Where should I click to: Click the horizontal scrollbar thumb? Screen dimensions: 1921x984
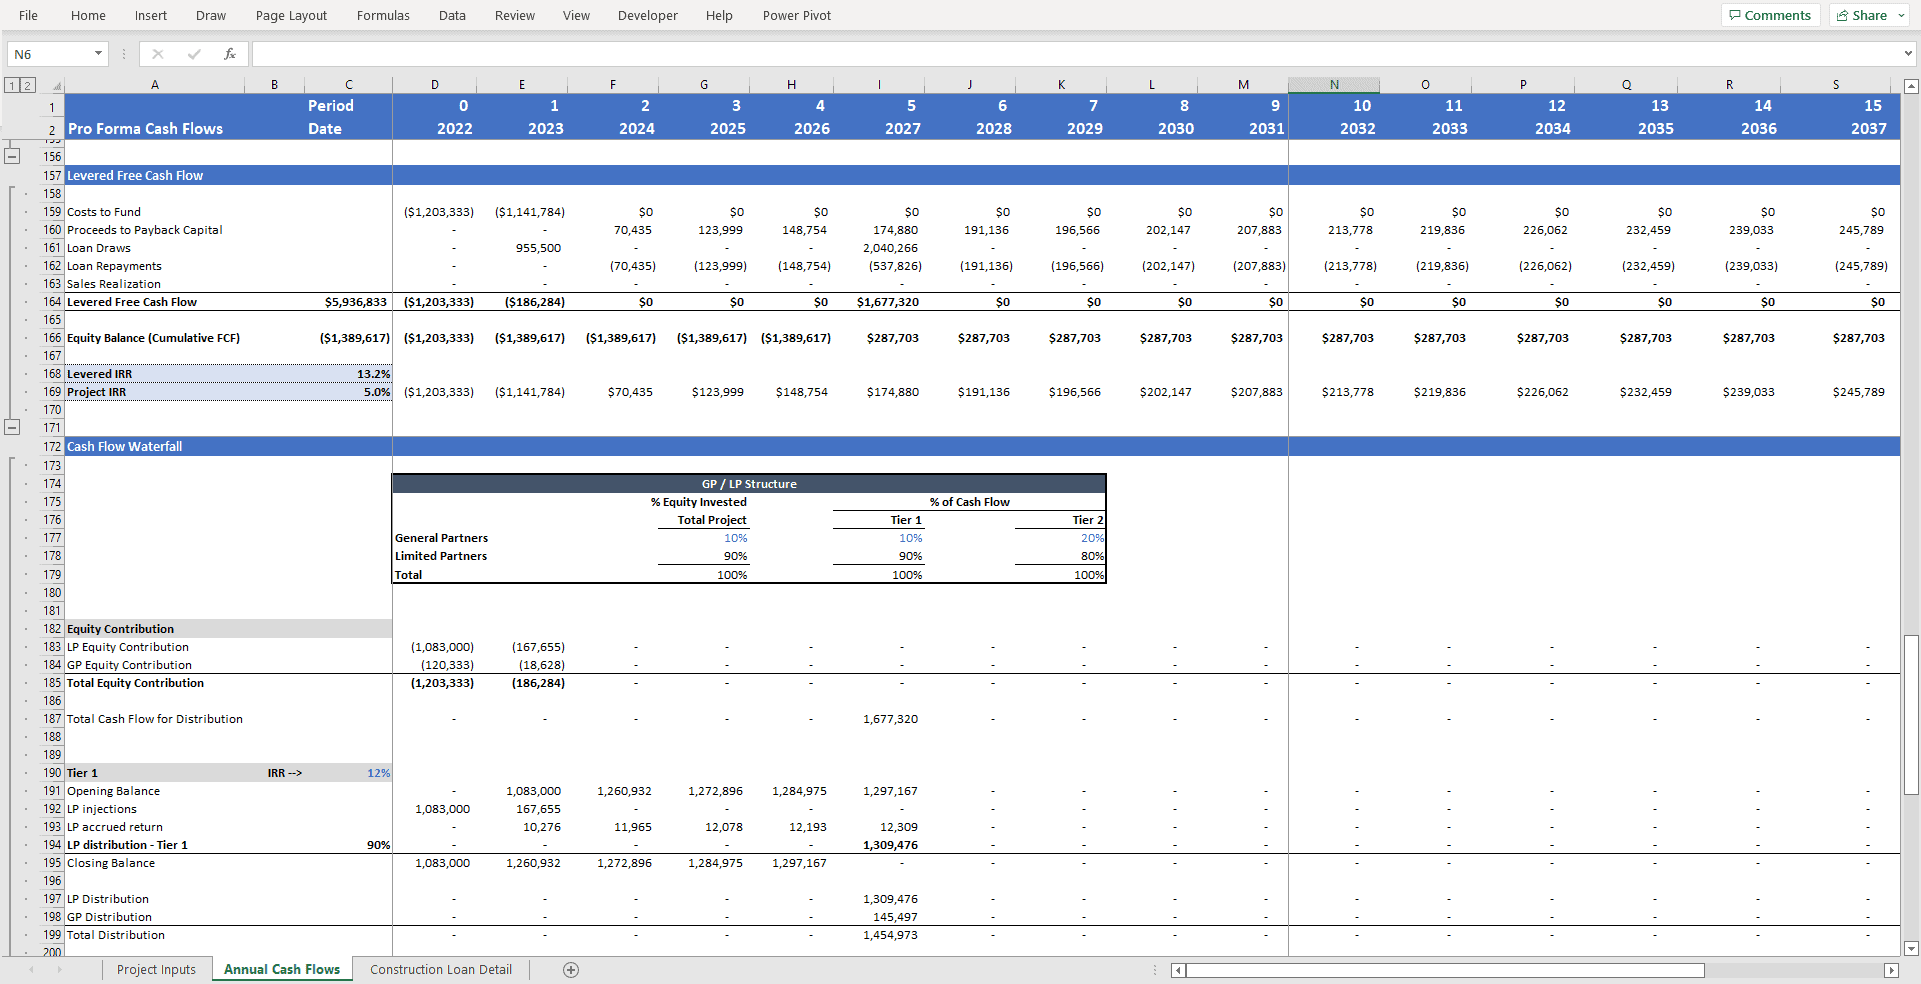tap(1445, 970)
